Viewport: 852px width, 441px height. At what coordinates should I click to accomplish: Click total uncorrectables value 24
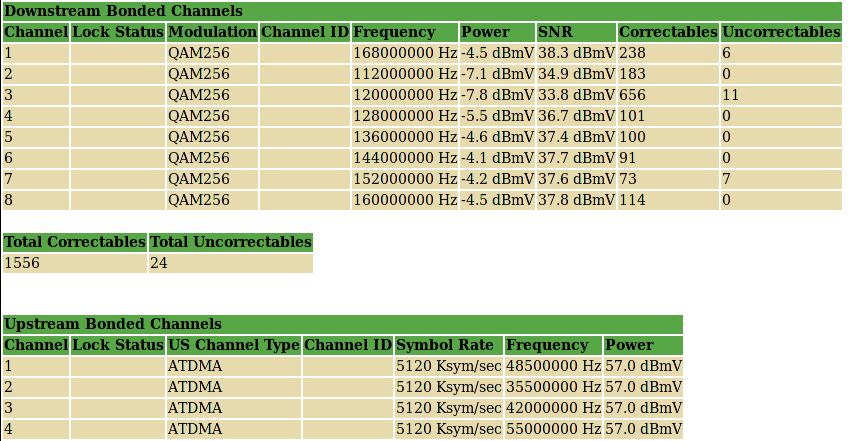click(159, 263)
